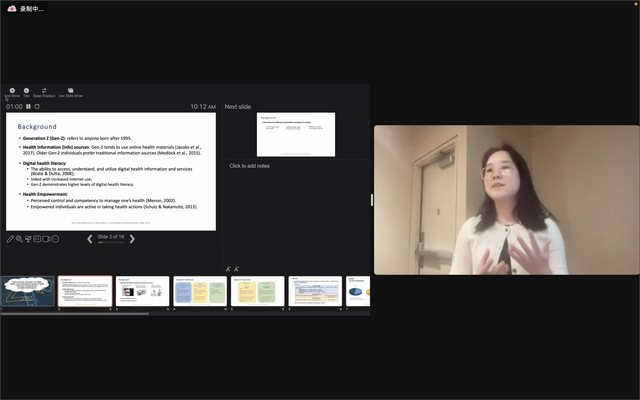Open the more options circle icon
Image resolution: width=640 pixels, height=400 pixels.
tap(56, 239)
